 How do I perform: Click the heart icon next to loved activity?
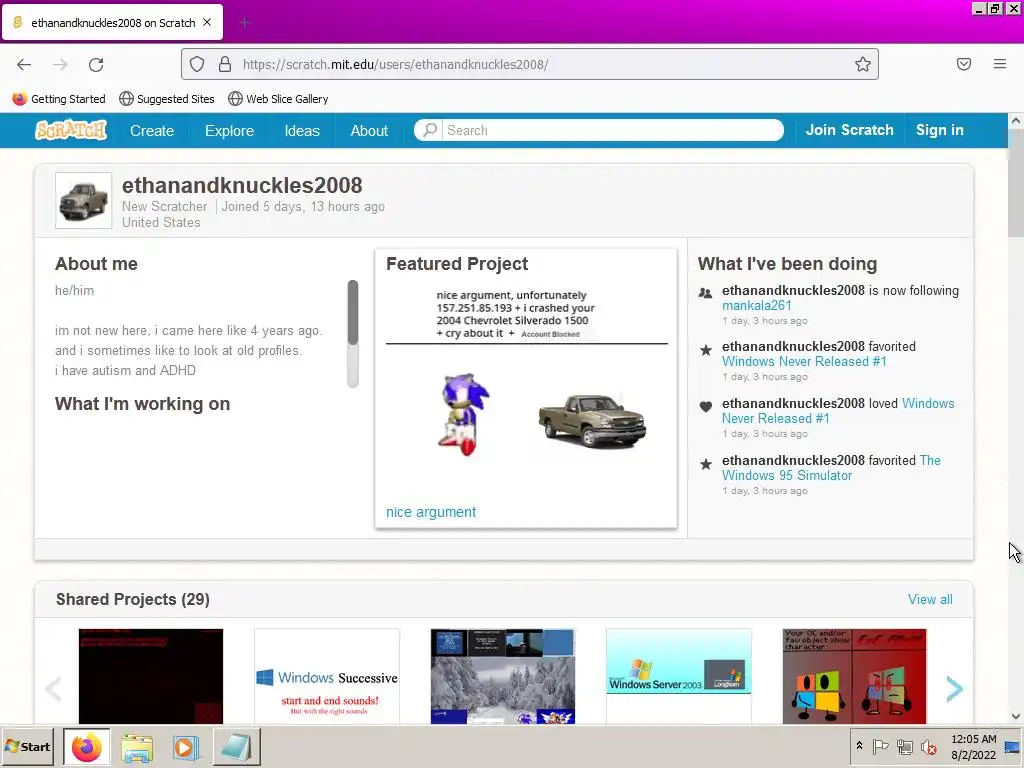pyautogui.click(x=705, y=406)
